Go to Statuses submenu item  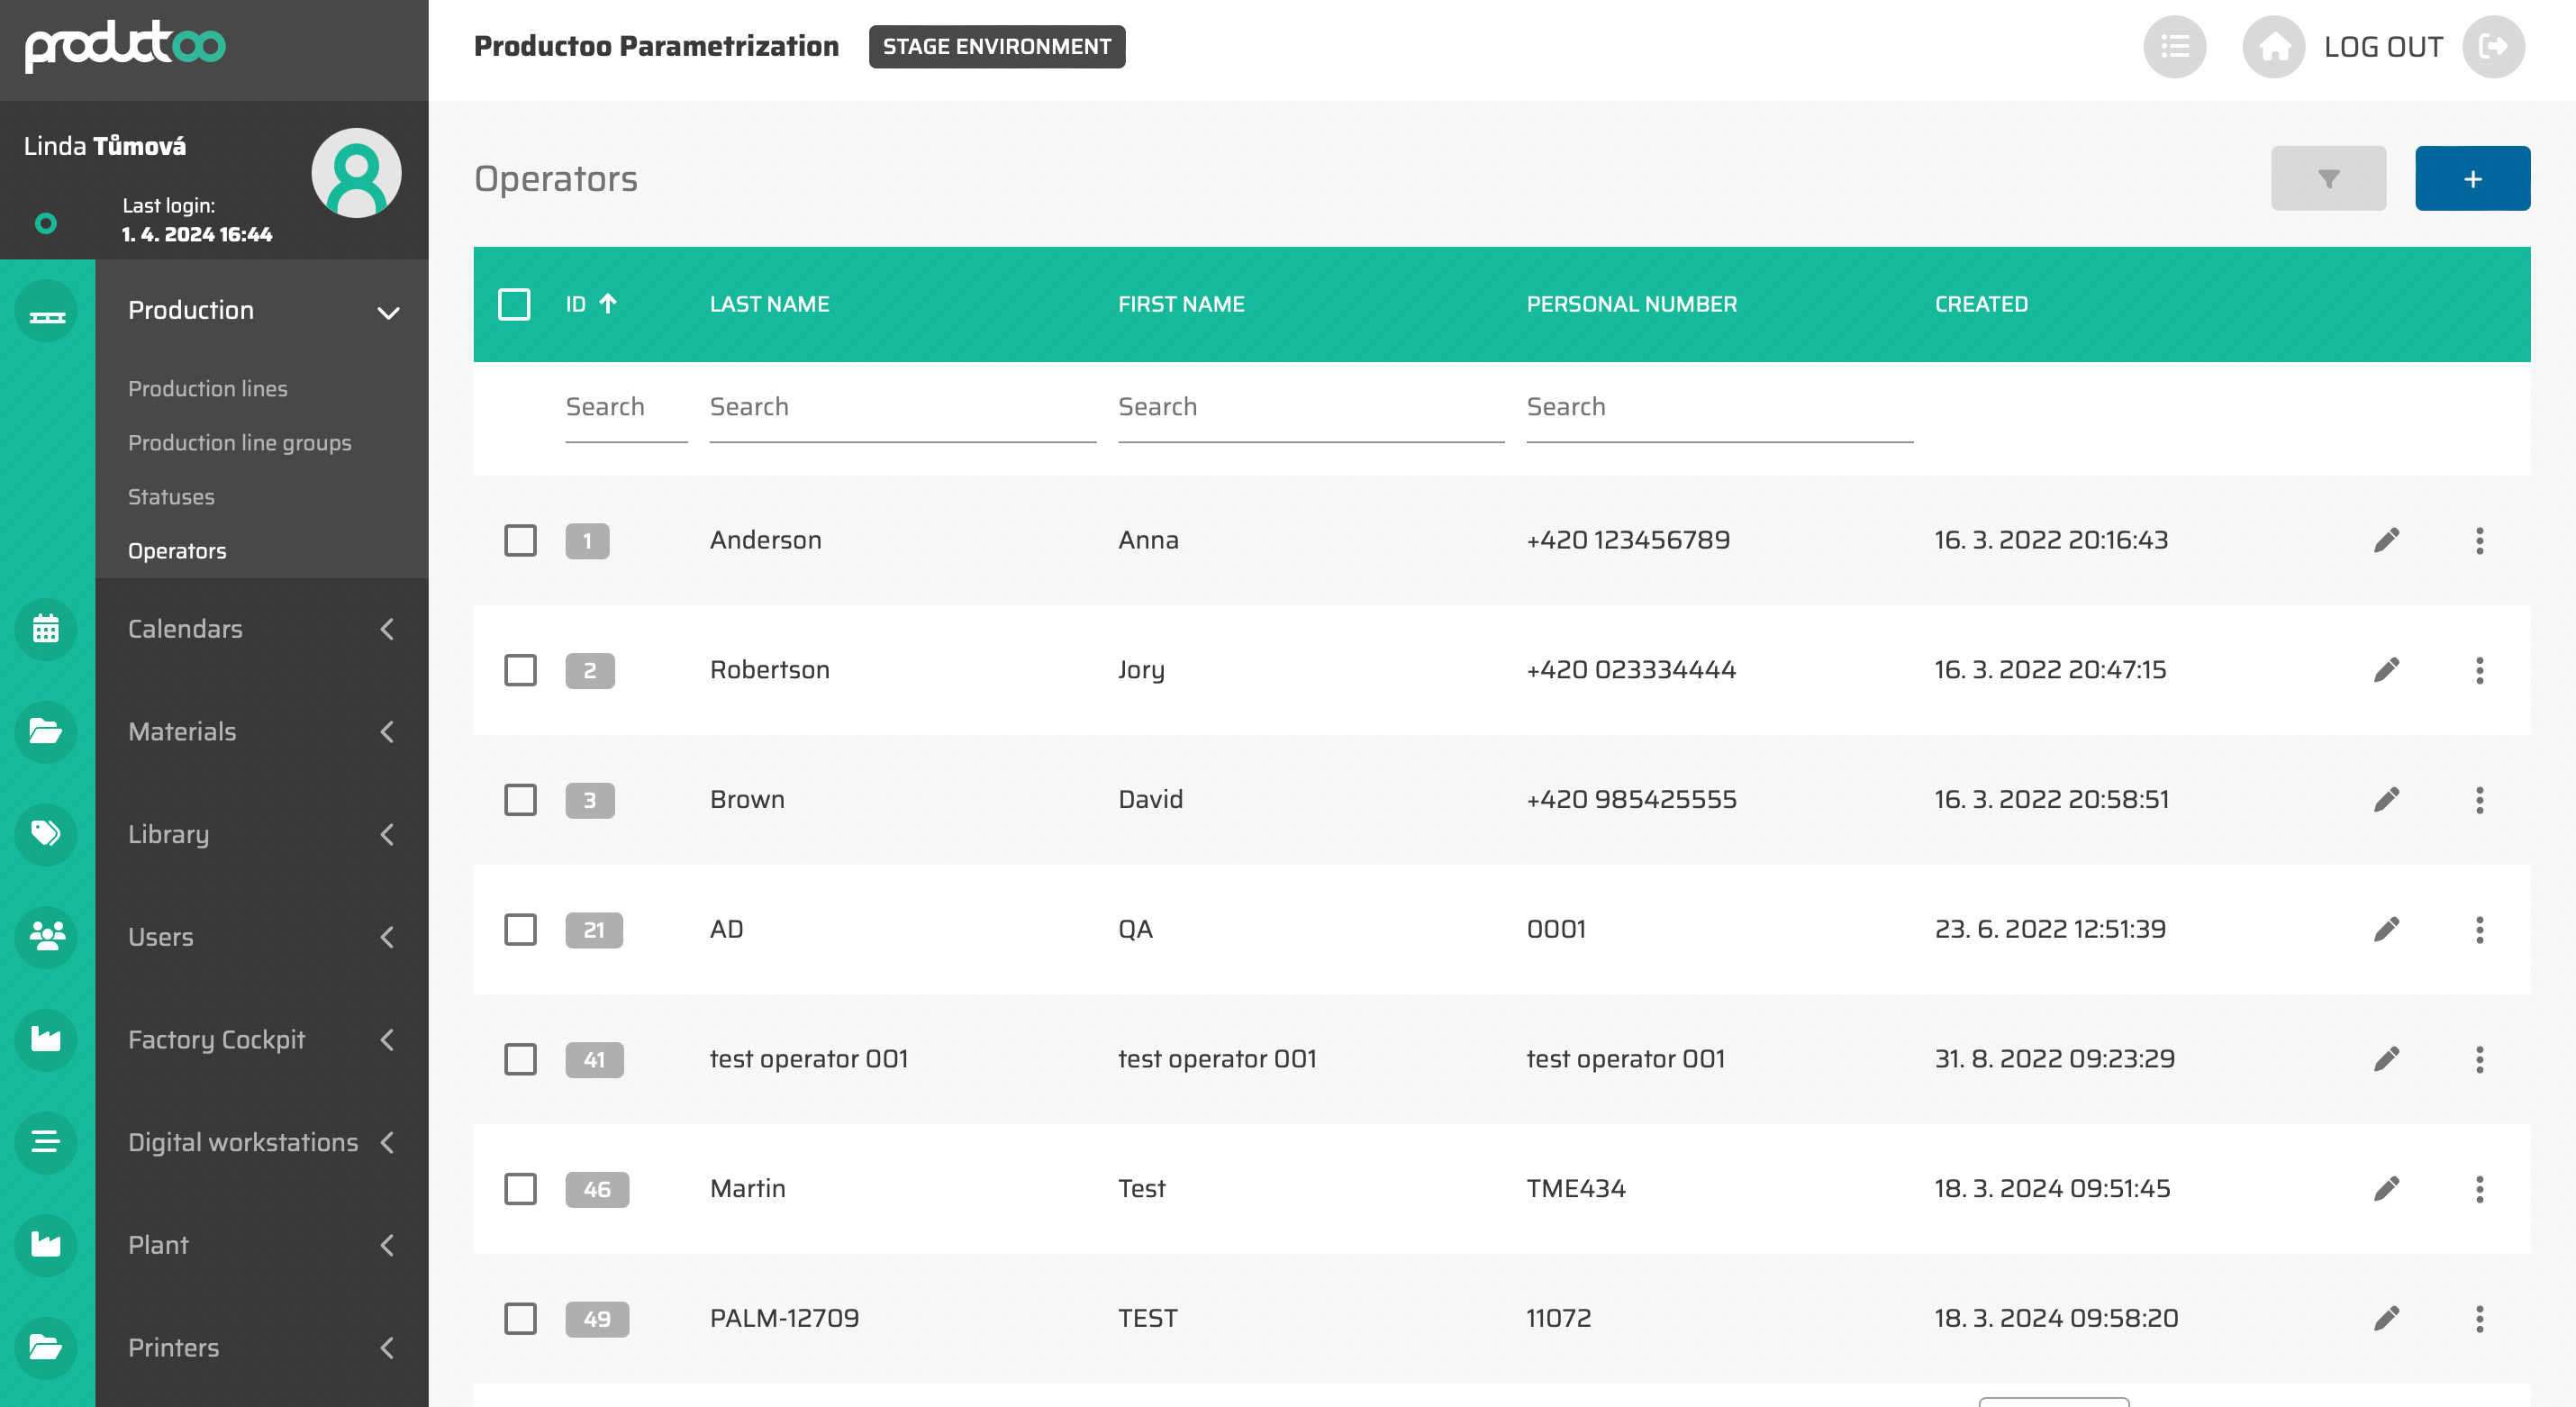171,497
